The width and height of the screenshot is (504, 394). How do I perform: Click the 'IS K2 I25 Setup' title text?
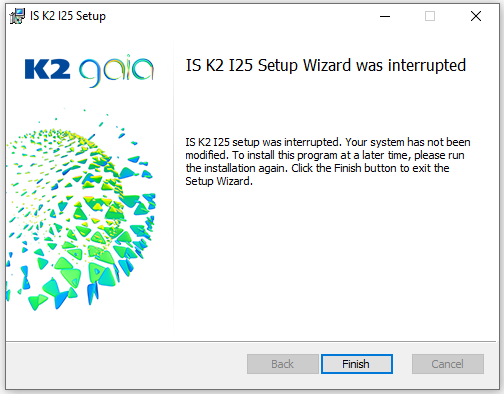[68, 16]
